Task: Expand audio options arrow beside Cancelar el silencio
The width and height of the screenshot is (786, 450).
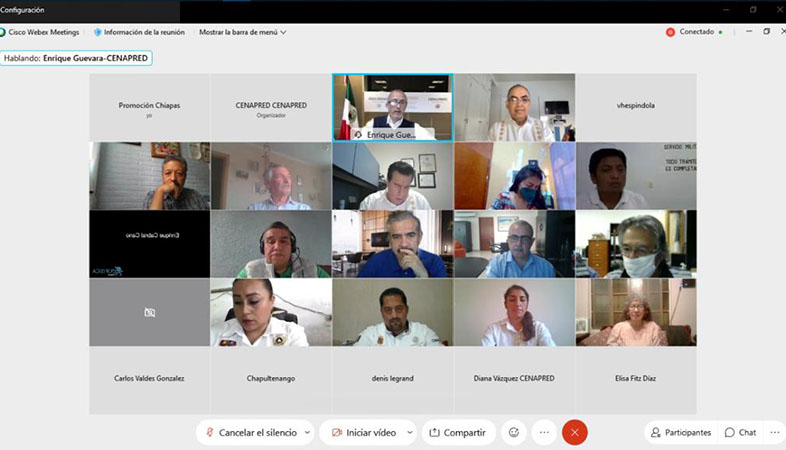Action: (307, 432)
